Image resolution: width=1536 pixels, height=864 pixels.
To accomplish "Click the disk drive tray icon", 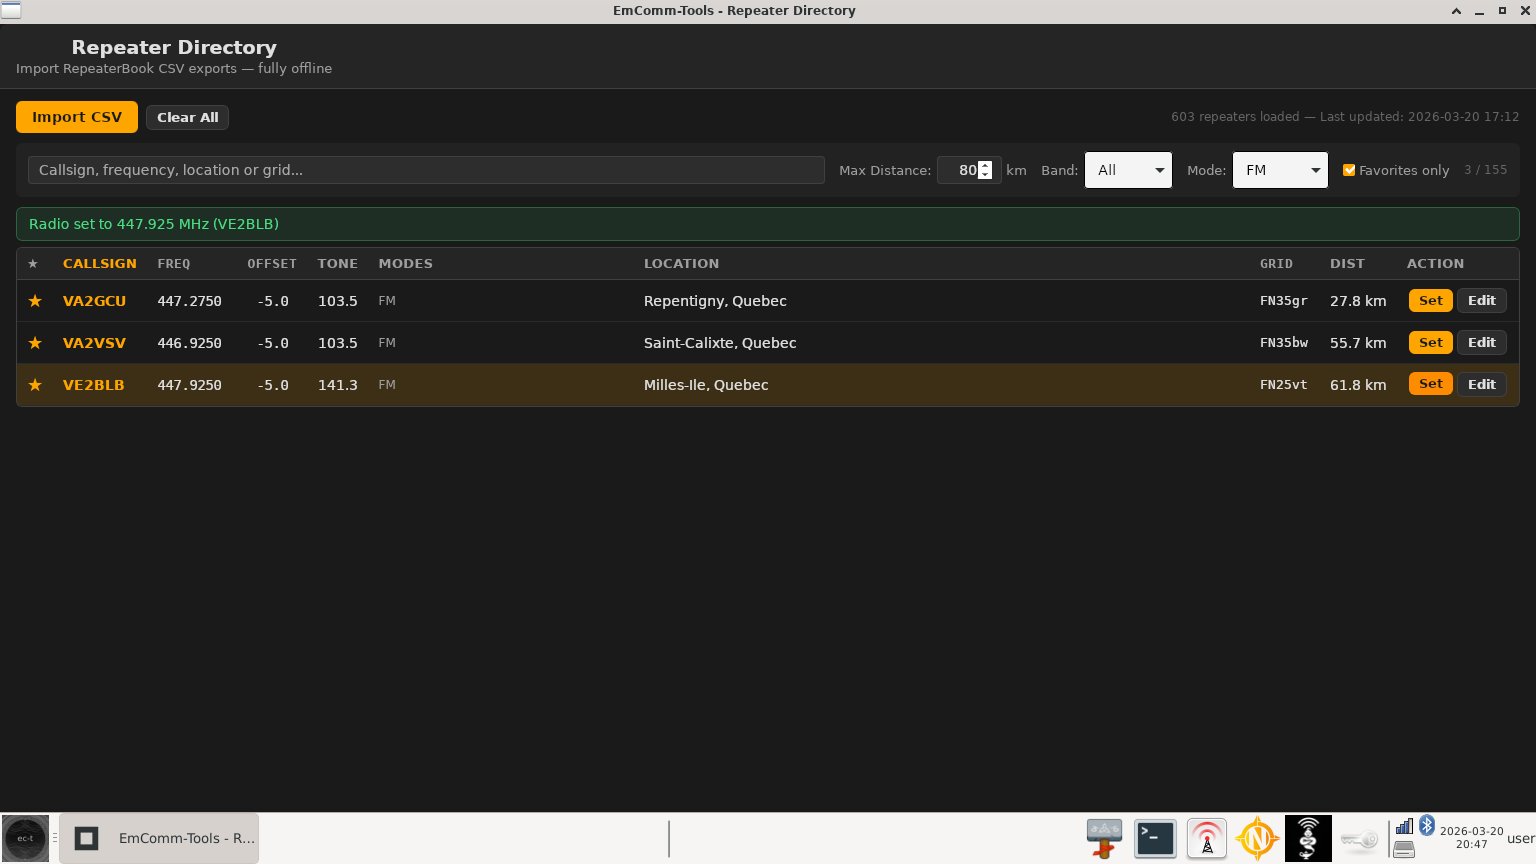I will coord(1404,849).
